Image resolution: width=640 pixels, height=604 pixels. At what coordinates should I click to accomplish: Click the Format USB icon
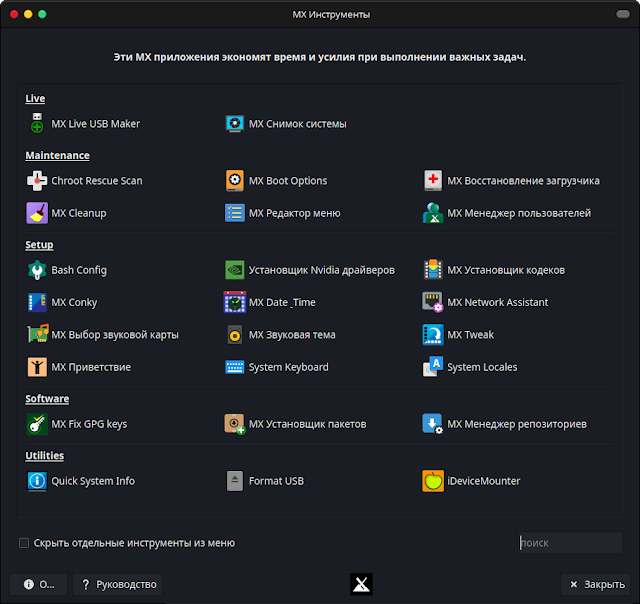[235, 481]
